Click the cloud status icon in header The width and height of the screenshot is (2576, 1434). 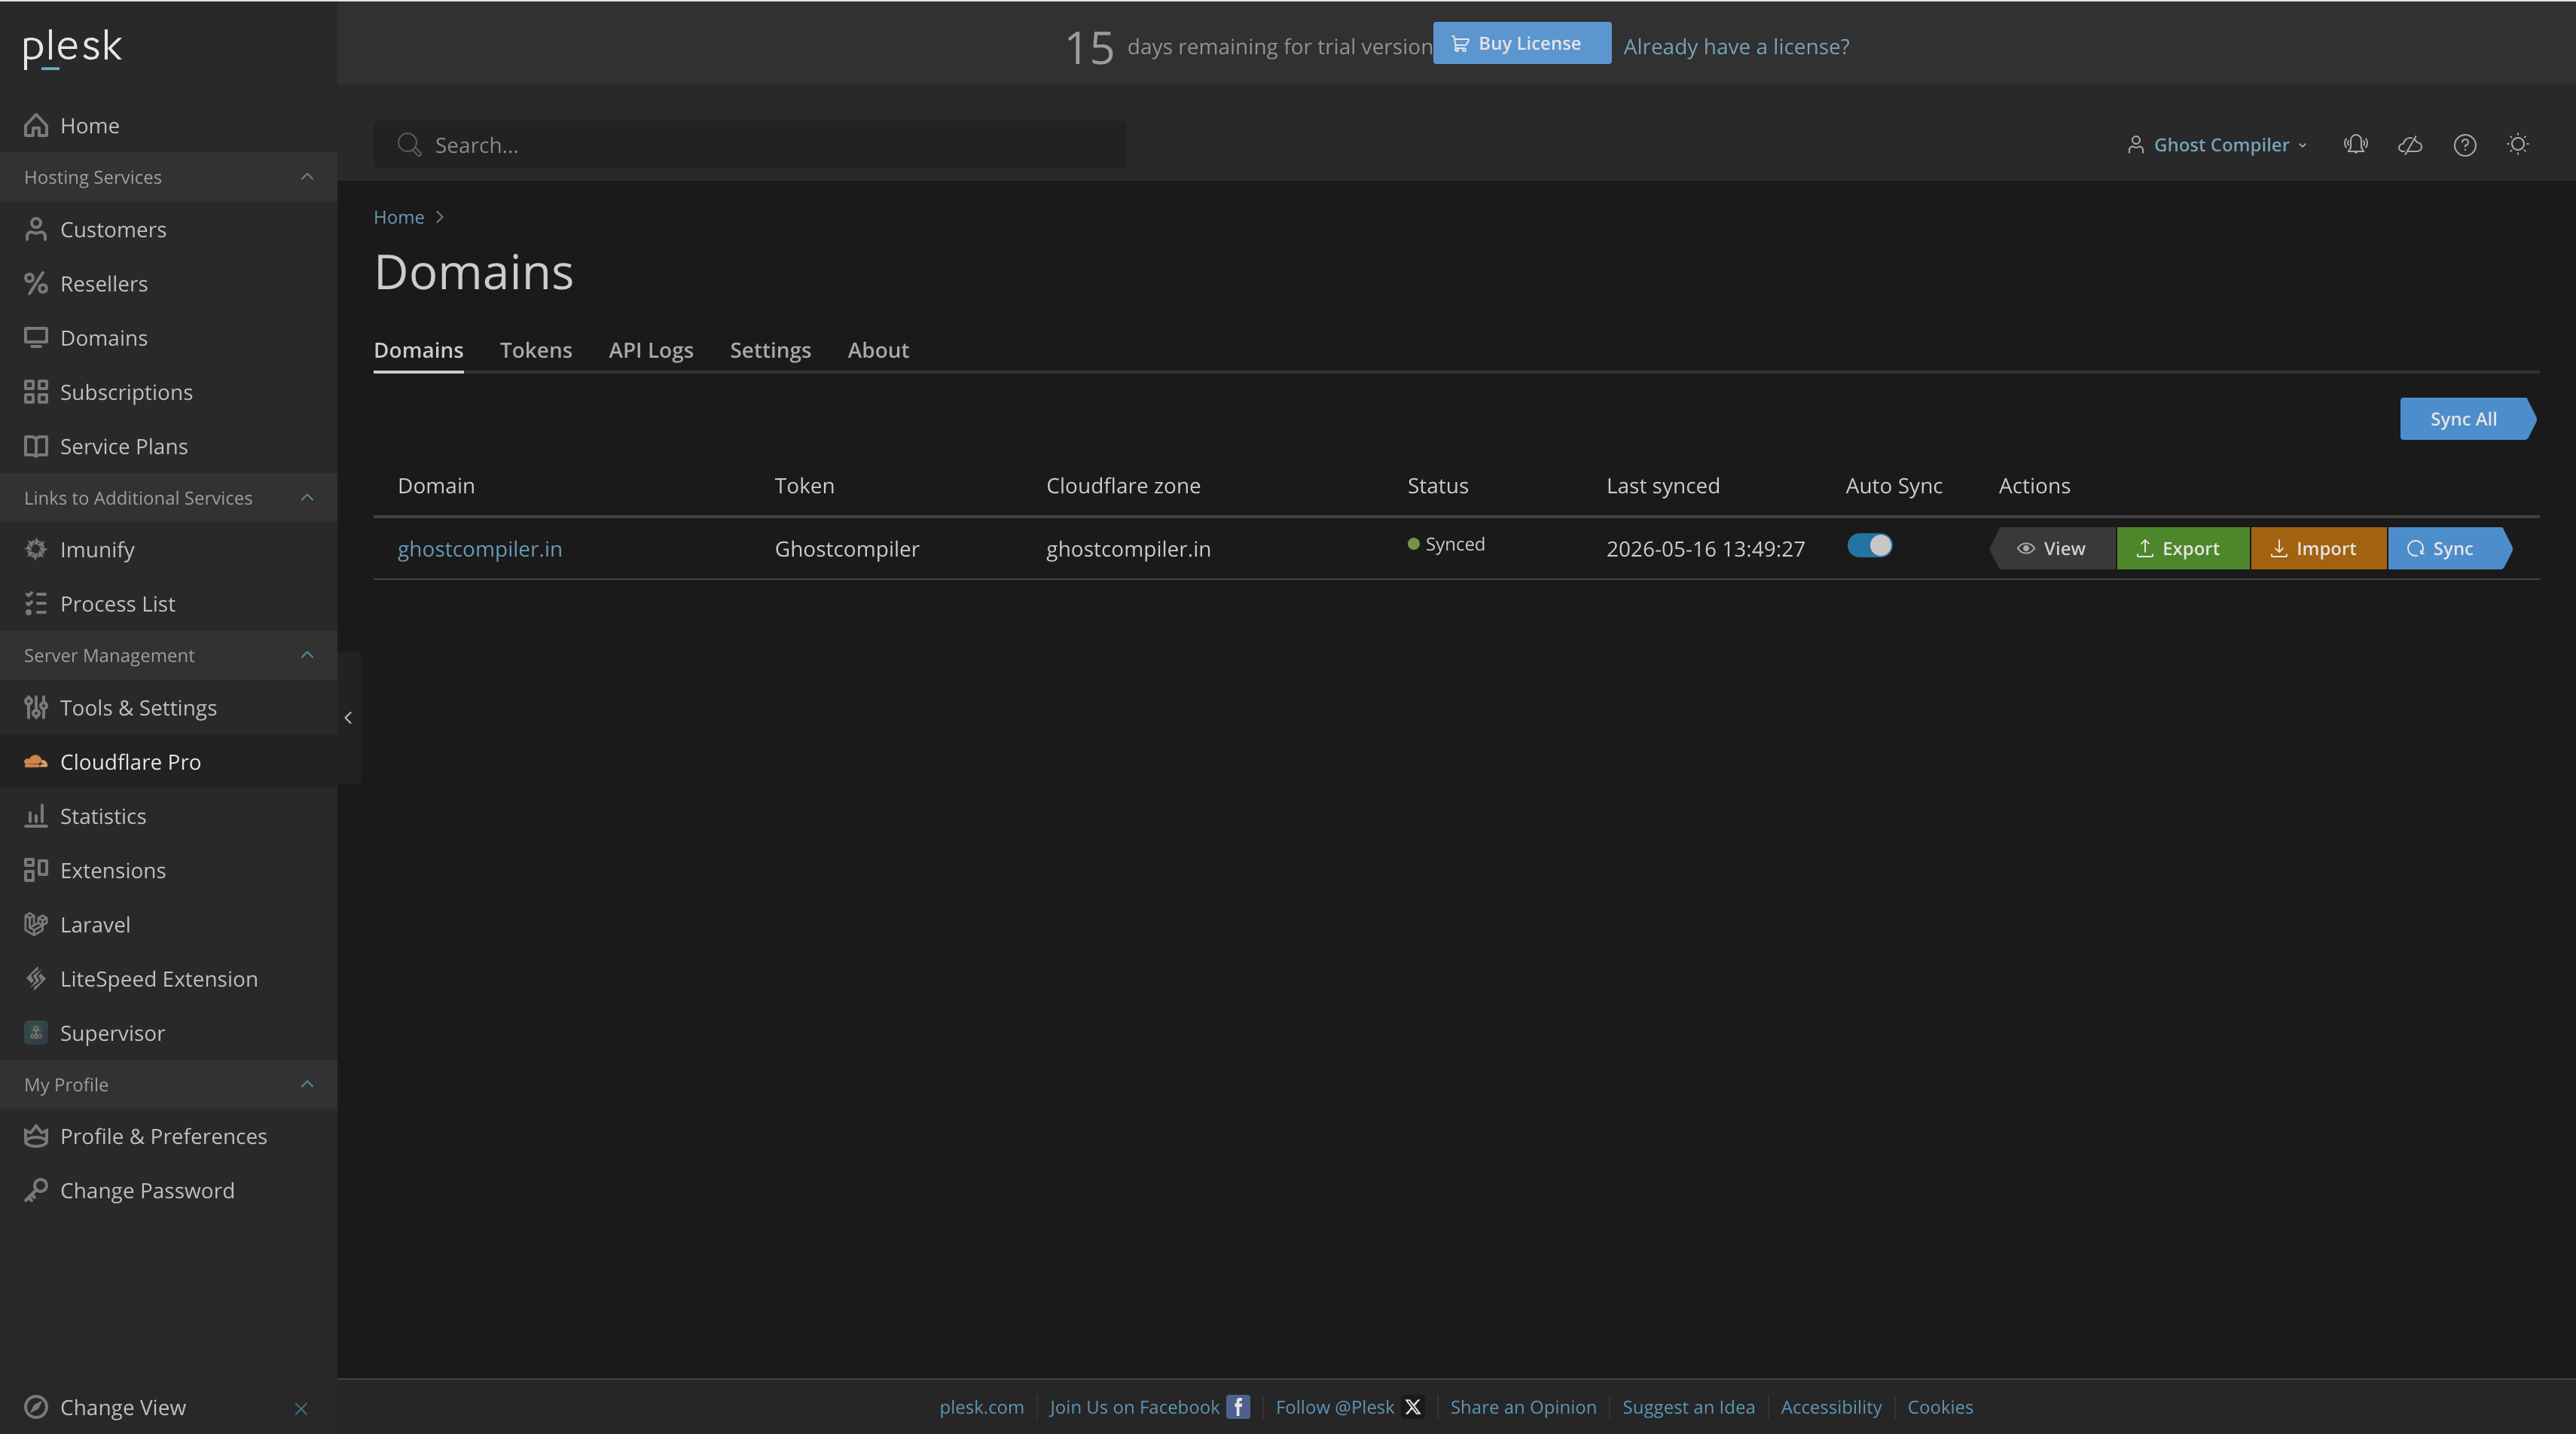(x=2410, y=145)
